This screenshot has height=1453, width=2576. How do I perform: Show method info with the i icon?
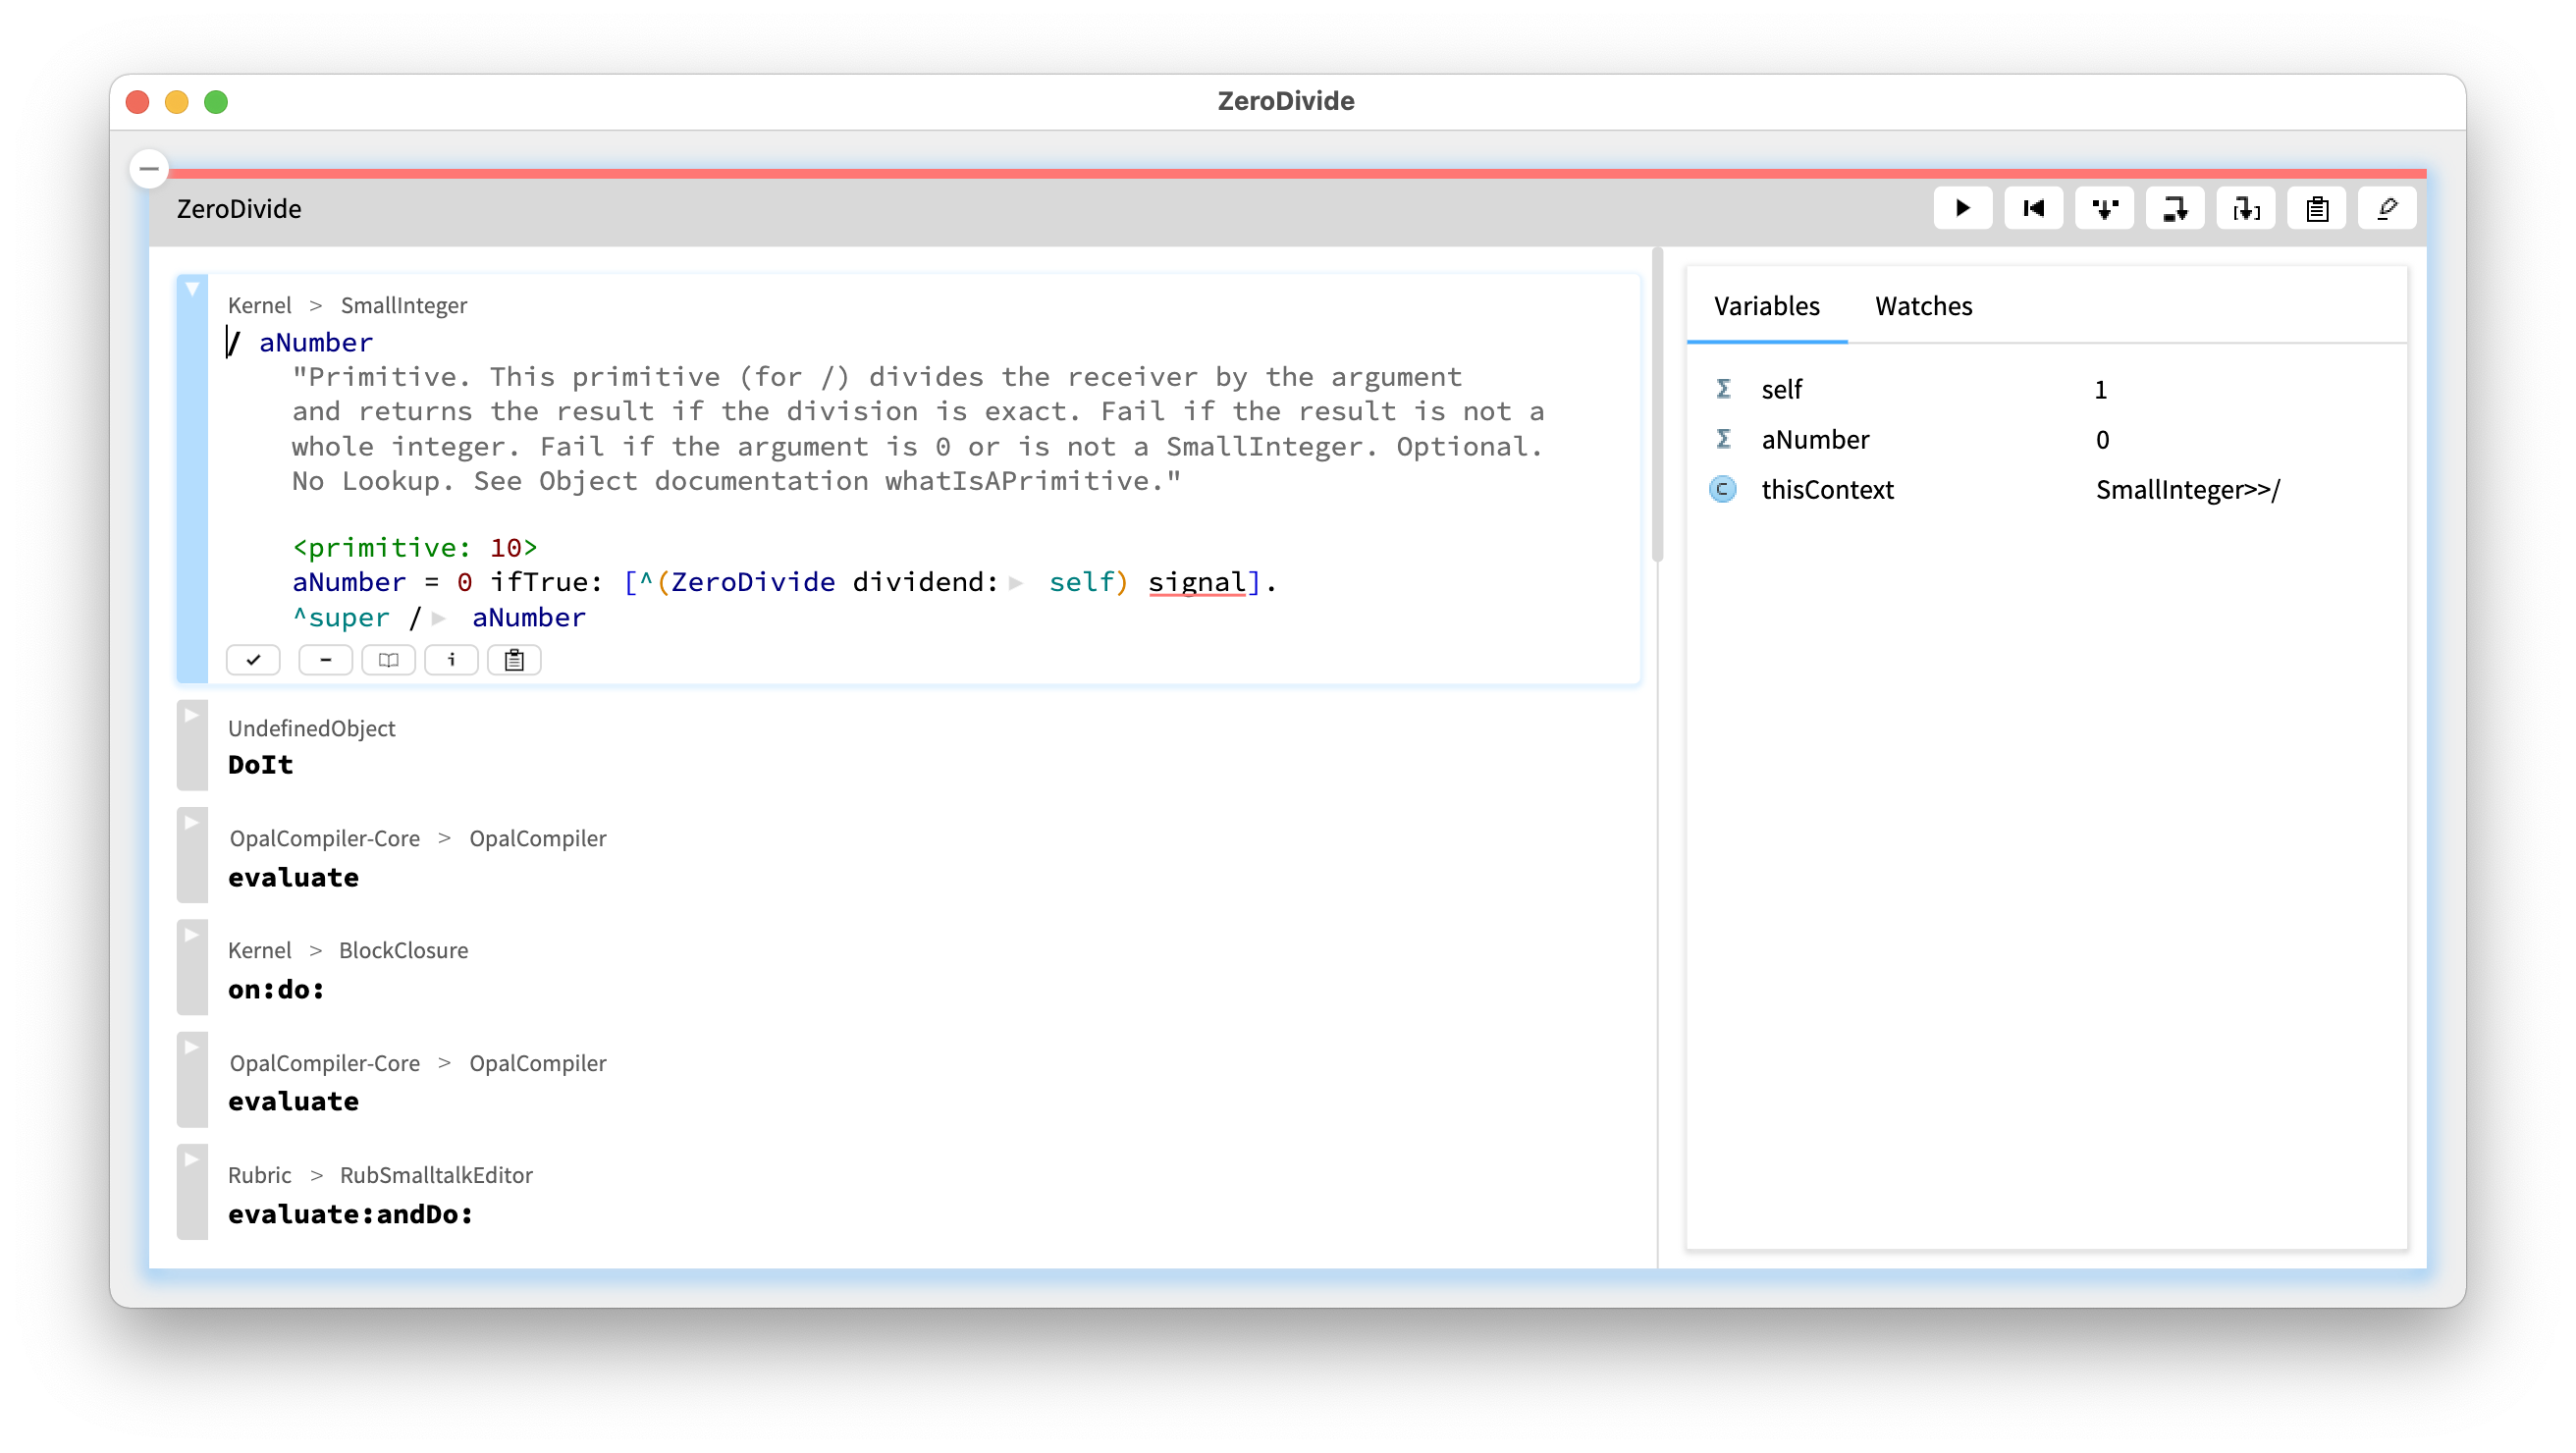coord(451,660)
